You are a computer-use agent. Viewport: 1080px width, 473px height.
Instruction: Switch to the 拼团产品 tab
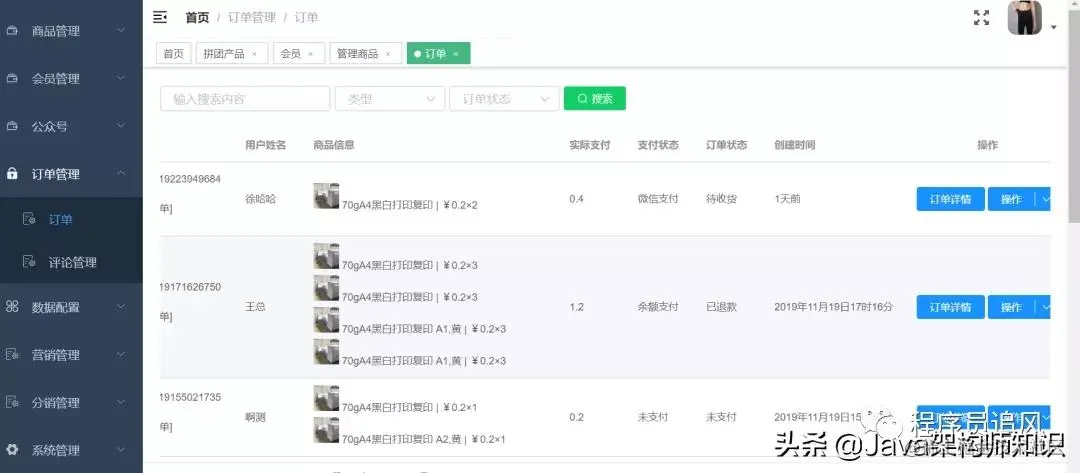click(231, 54)
